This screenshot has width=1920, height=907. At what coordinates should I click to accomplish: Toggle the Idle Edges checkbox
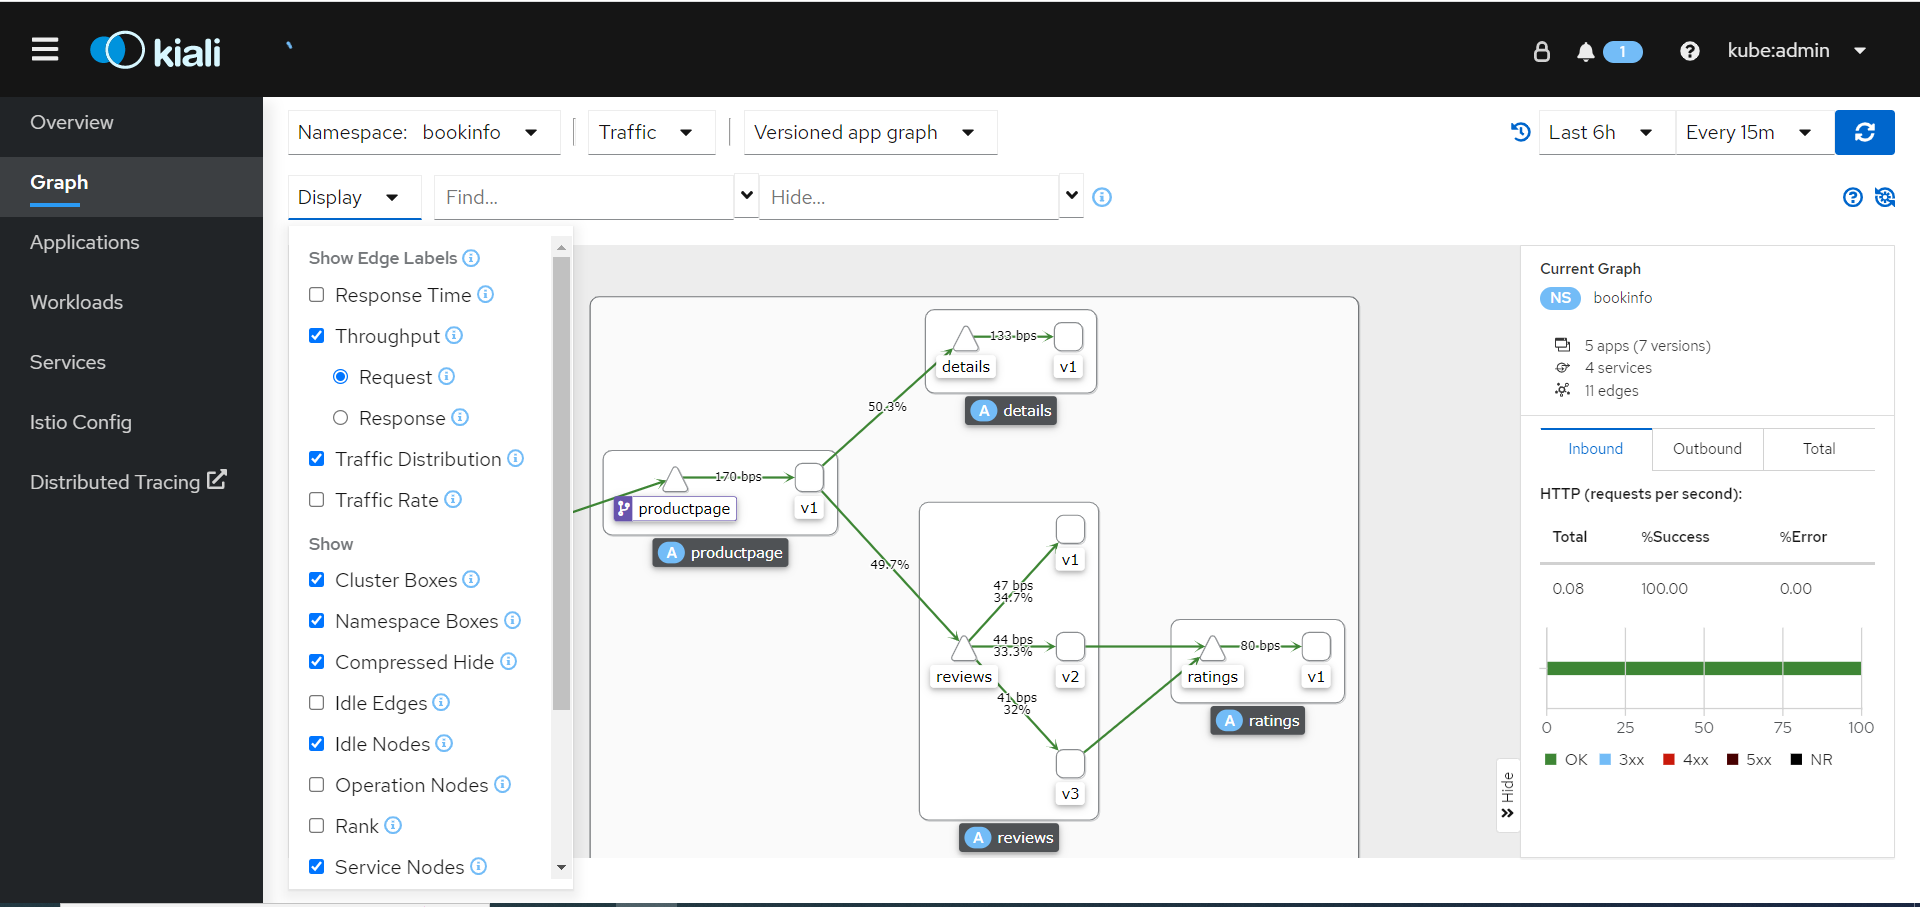317,703
